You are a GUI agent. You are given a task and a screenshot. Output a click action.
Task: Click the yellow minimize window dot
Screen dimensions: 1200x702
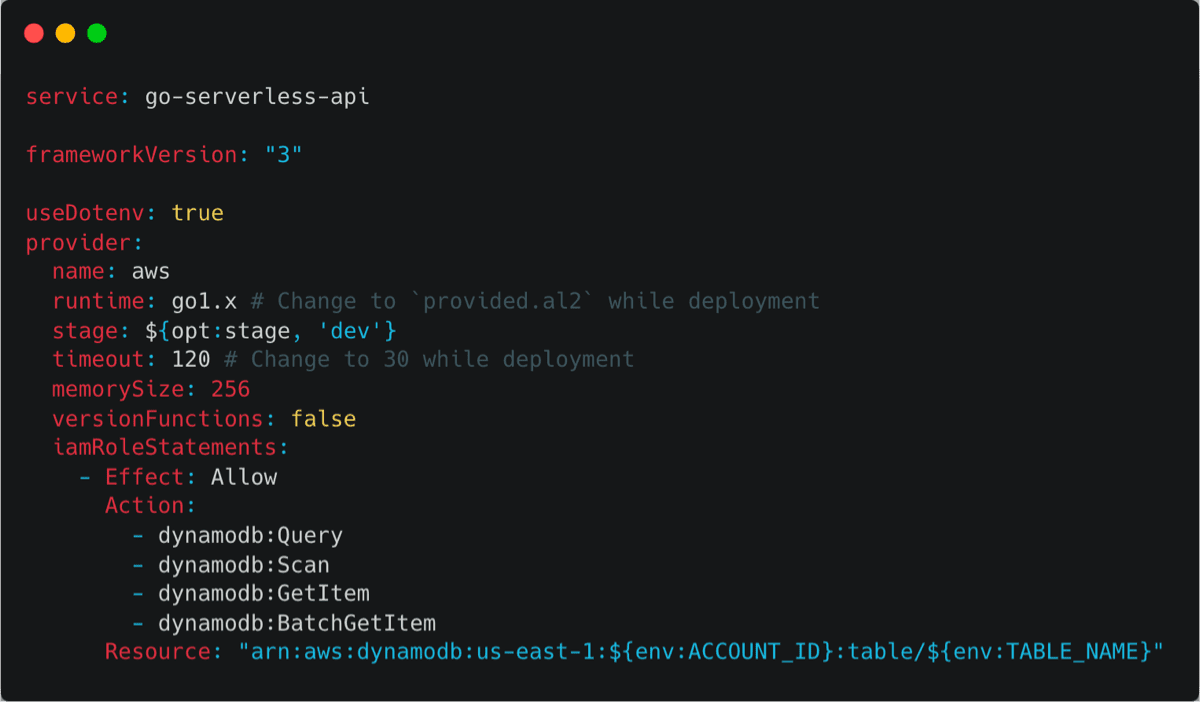click(65, 34)
